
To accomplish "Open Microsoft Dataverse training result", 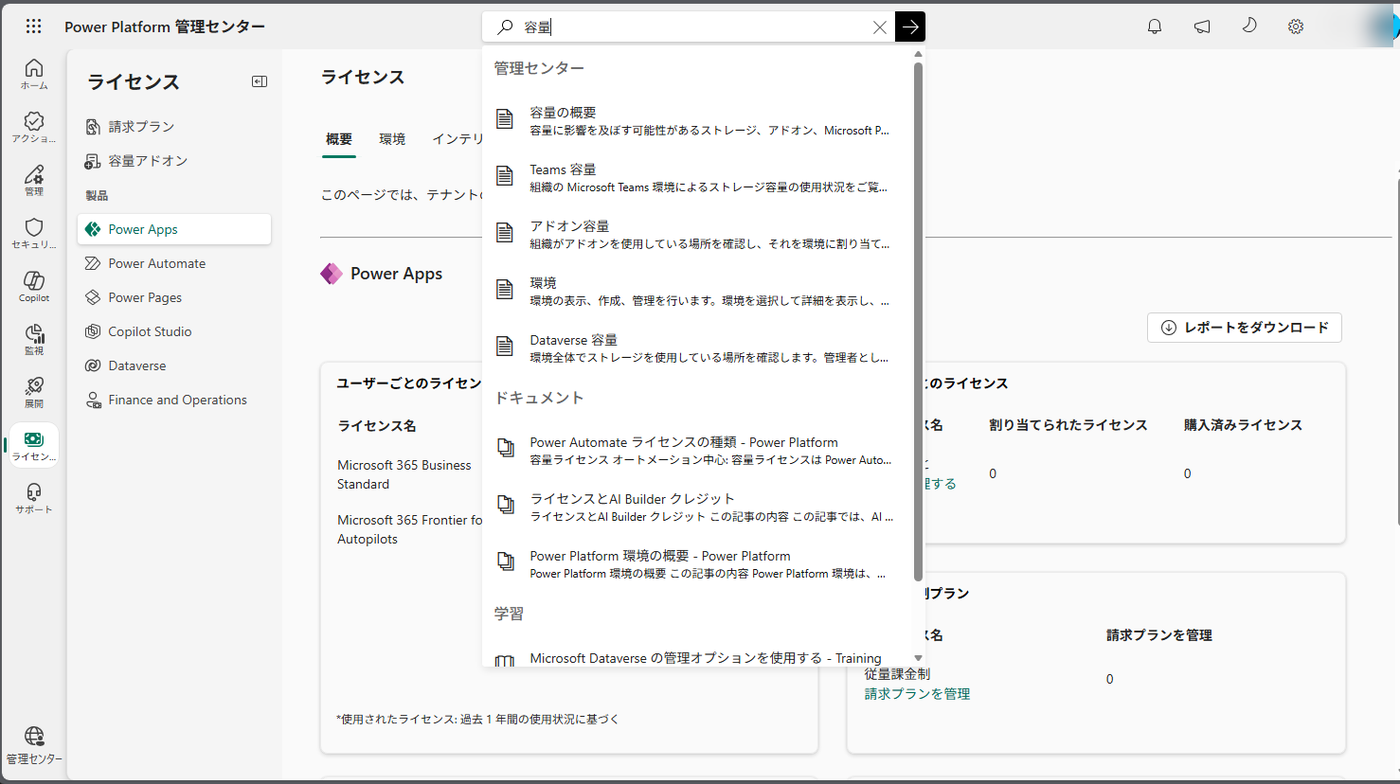I will coord(699,658).
